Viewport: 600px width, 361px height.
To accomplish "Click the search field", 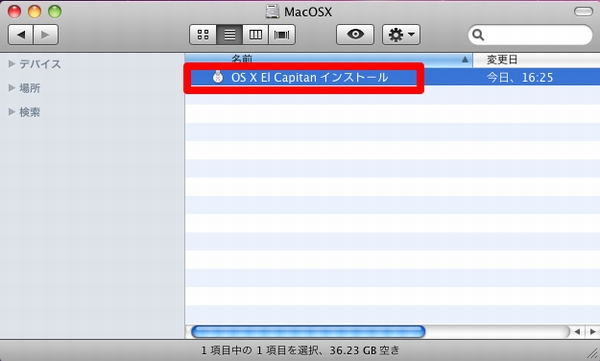I will point(530,35).
